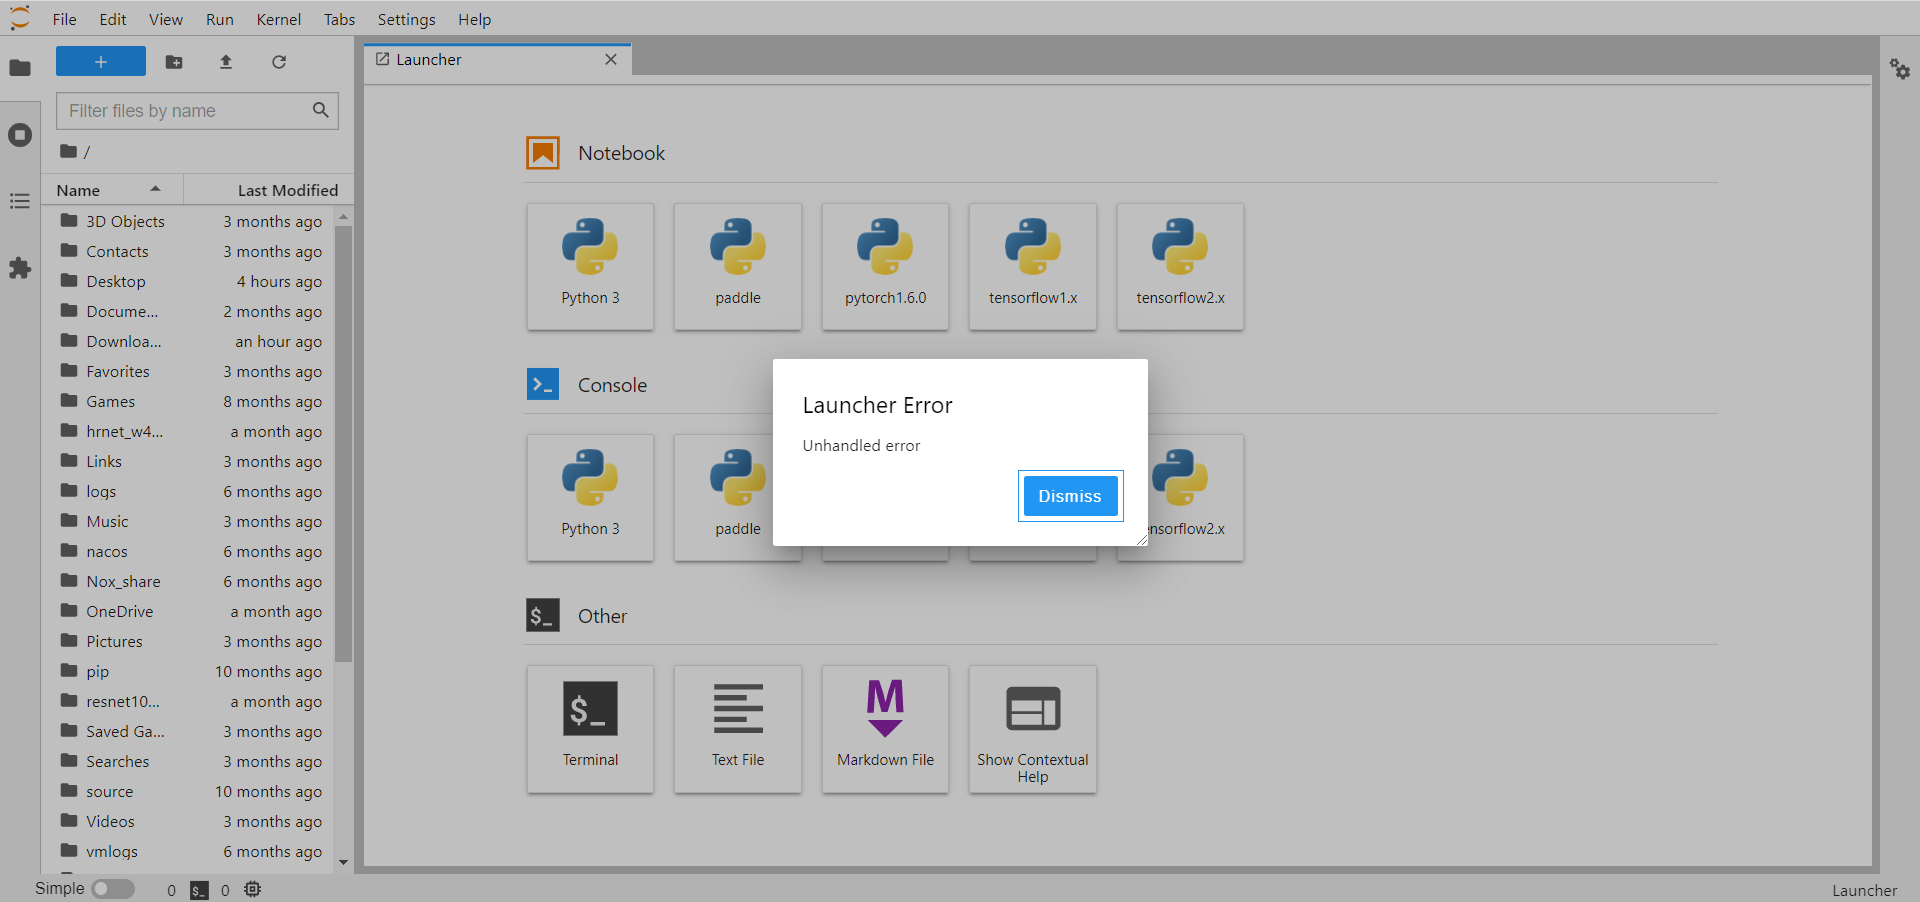The image size is (1920, 902).
Task: Select the pip folder
Action: tap(188, 671)
